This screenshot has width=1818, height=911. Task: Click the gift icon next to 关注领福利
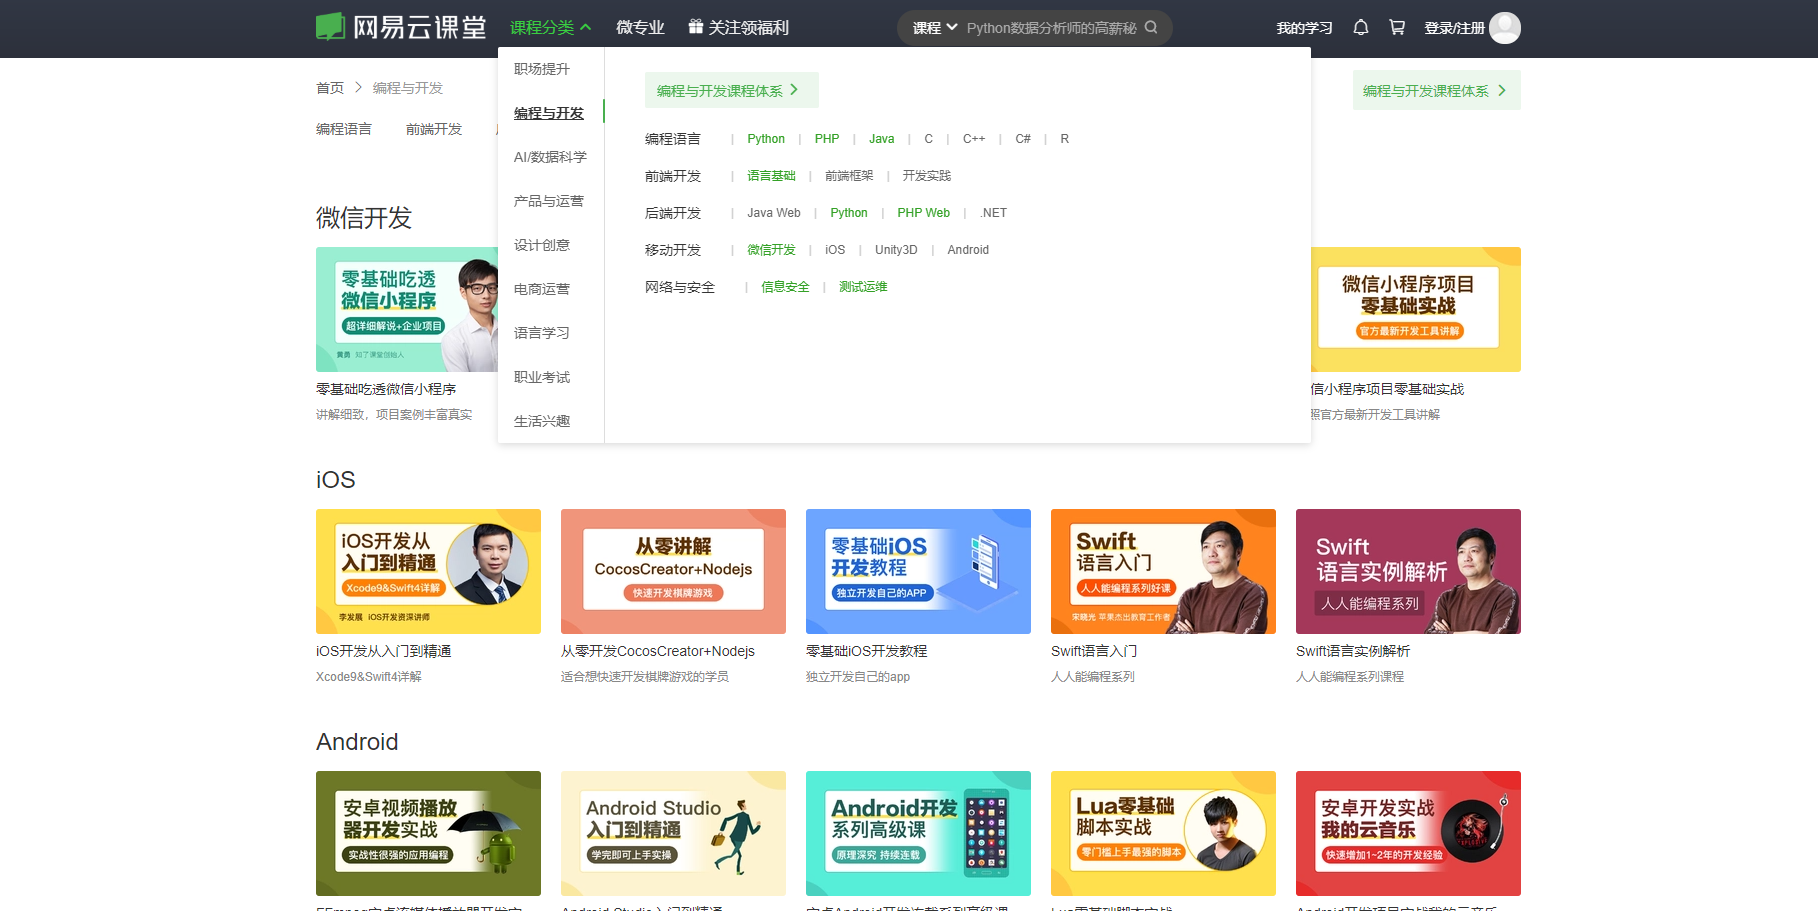click(694, 27)
